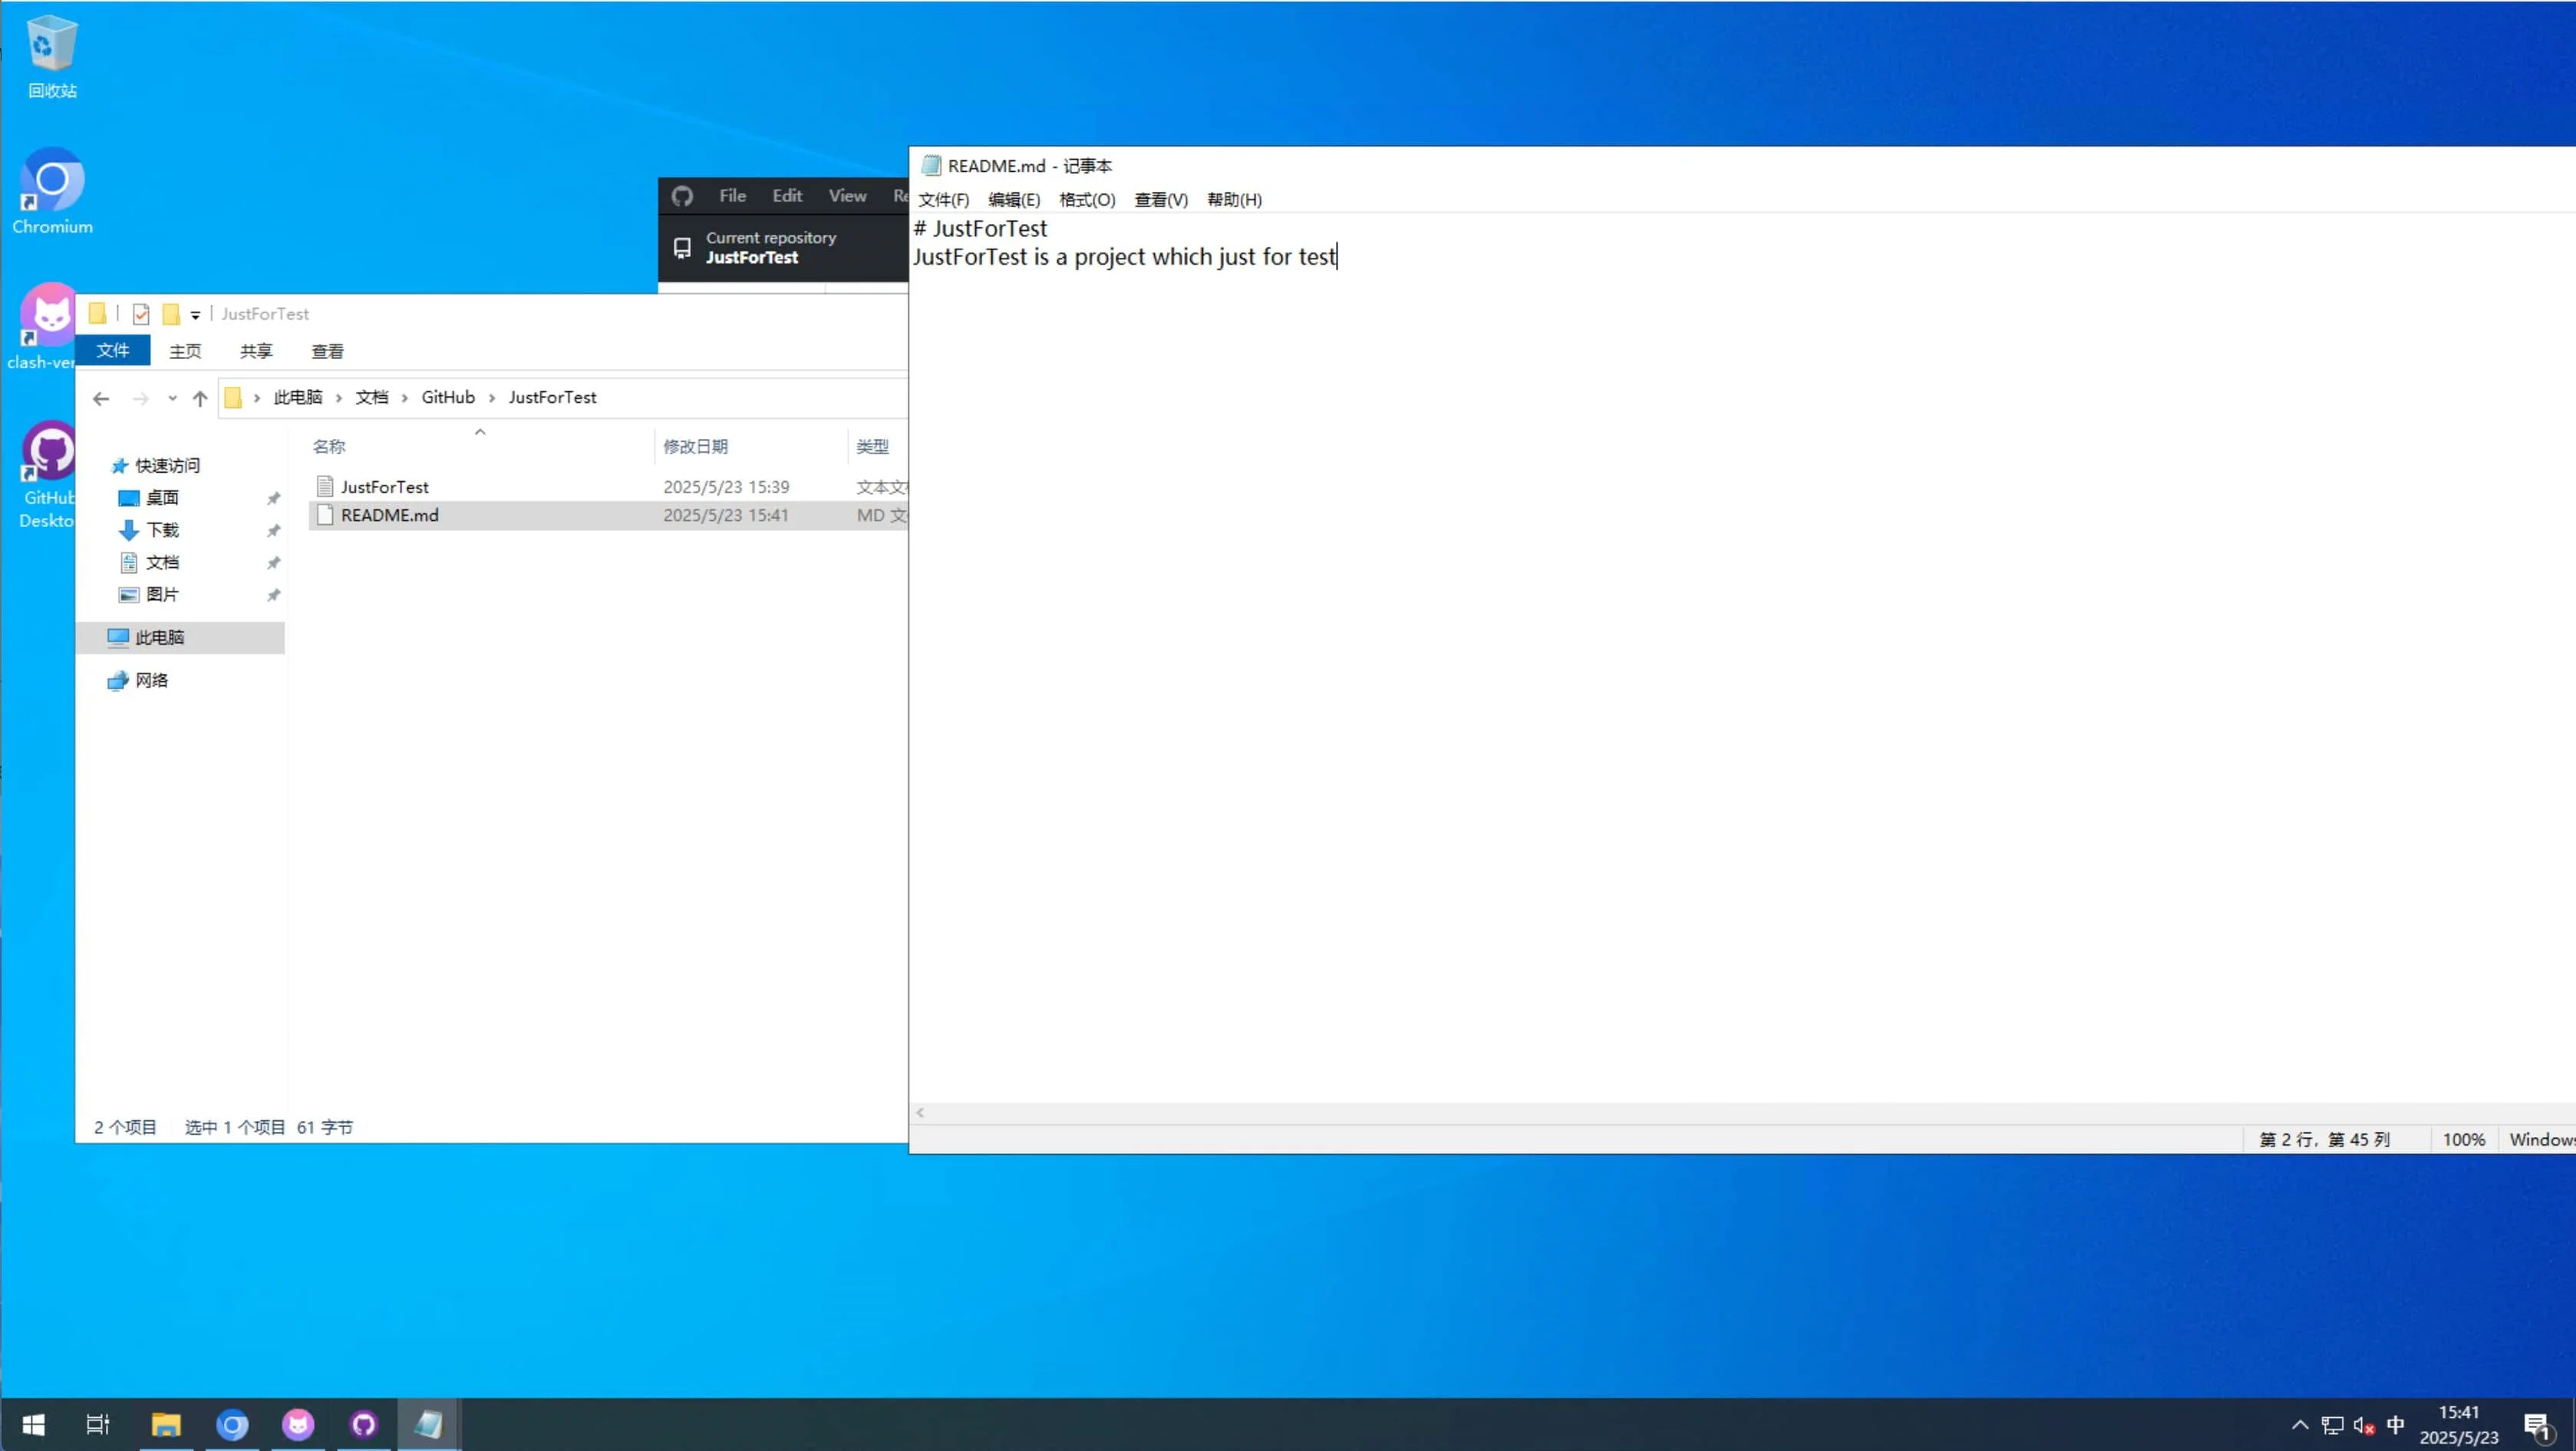Open the Recycle Bin desktop icon
This screenshot has height=1451, width=2576.
tap(51, 45)
